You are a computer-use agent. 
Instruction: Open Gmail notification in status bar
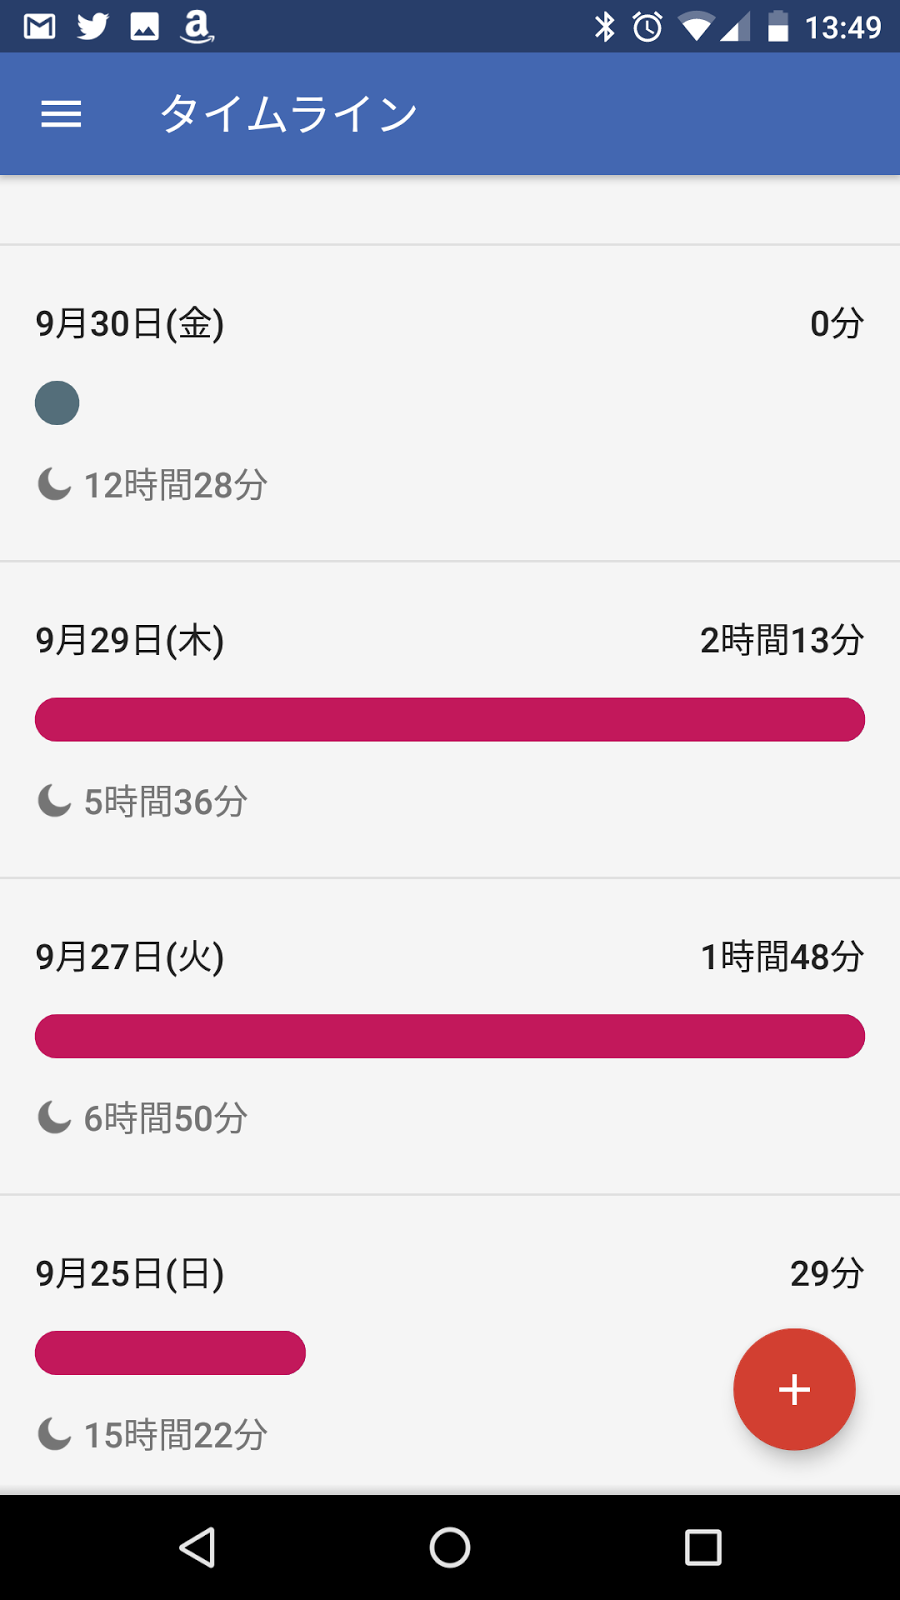[39, 26]
